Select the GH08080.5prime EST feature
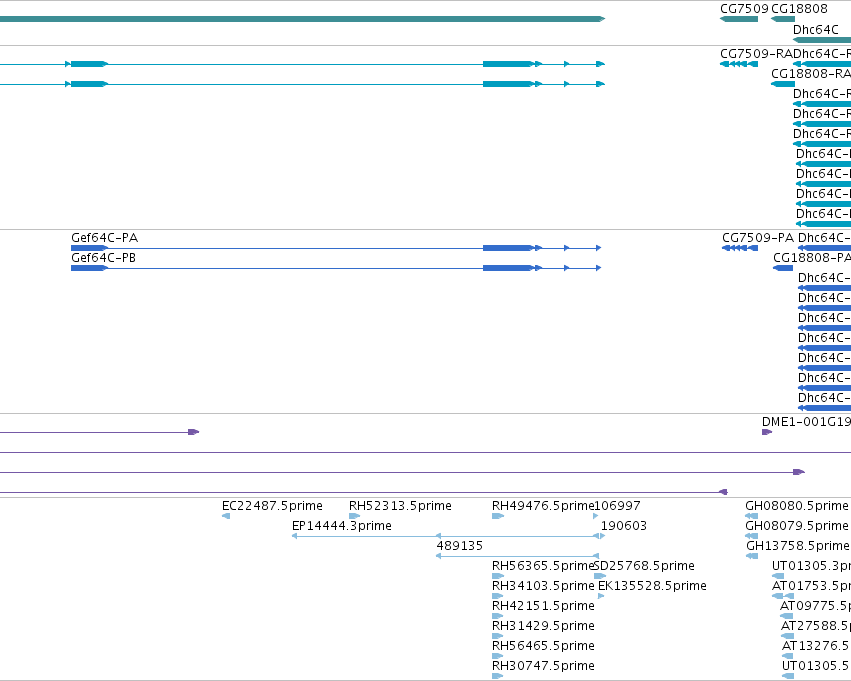Screen dimensions: 851x681 pos(752,516)
